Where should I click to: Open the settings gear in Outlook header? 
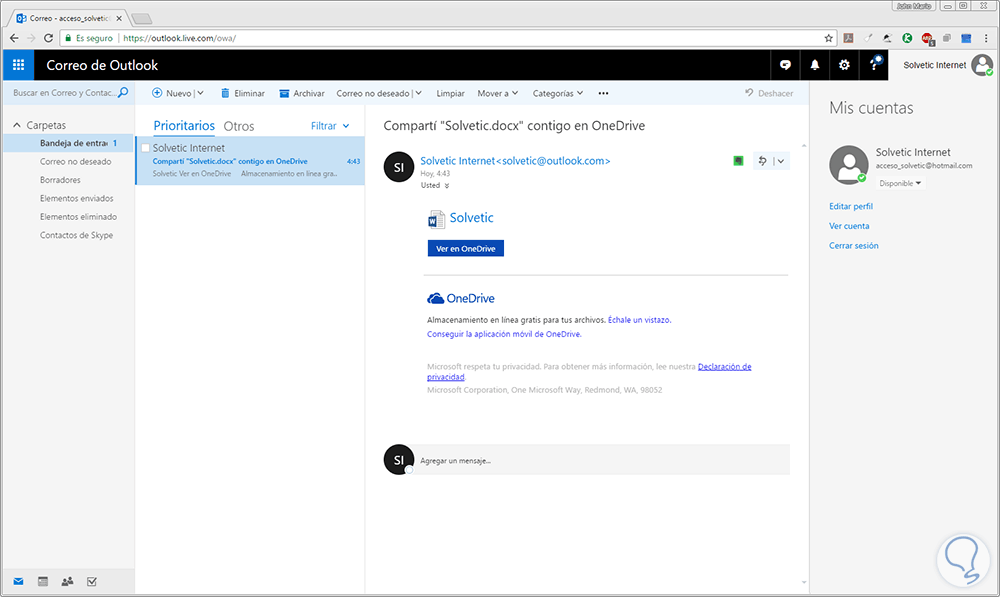(844, 65)
